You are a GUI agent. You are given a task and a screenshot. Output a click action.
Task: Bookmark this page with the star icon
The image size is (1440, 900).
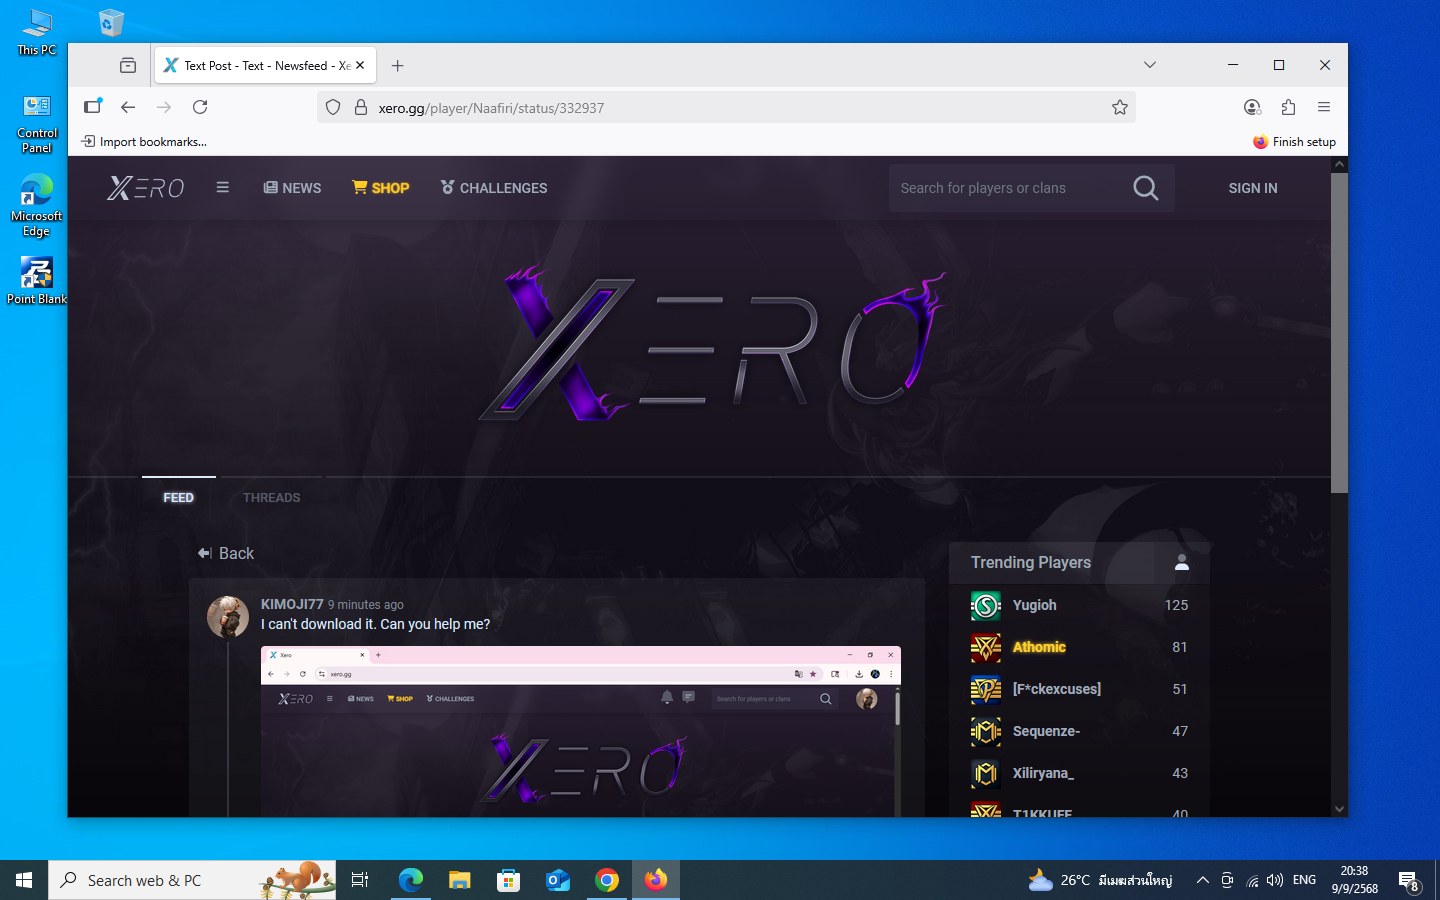coord(1119,107)
